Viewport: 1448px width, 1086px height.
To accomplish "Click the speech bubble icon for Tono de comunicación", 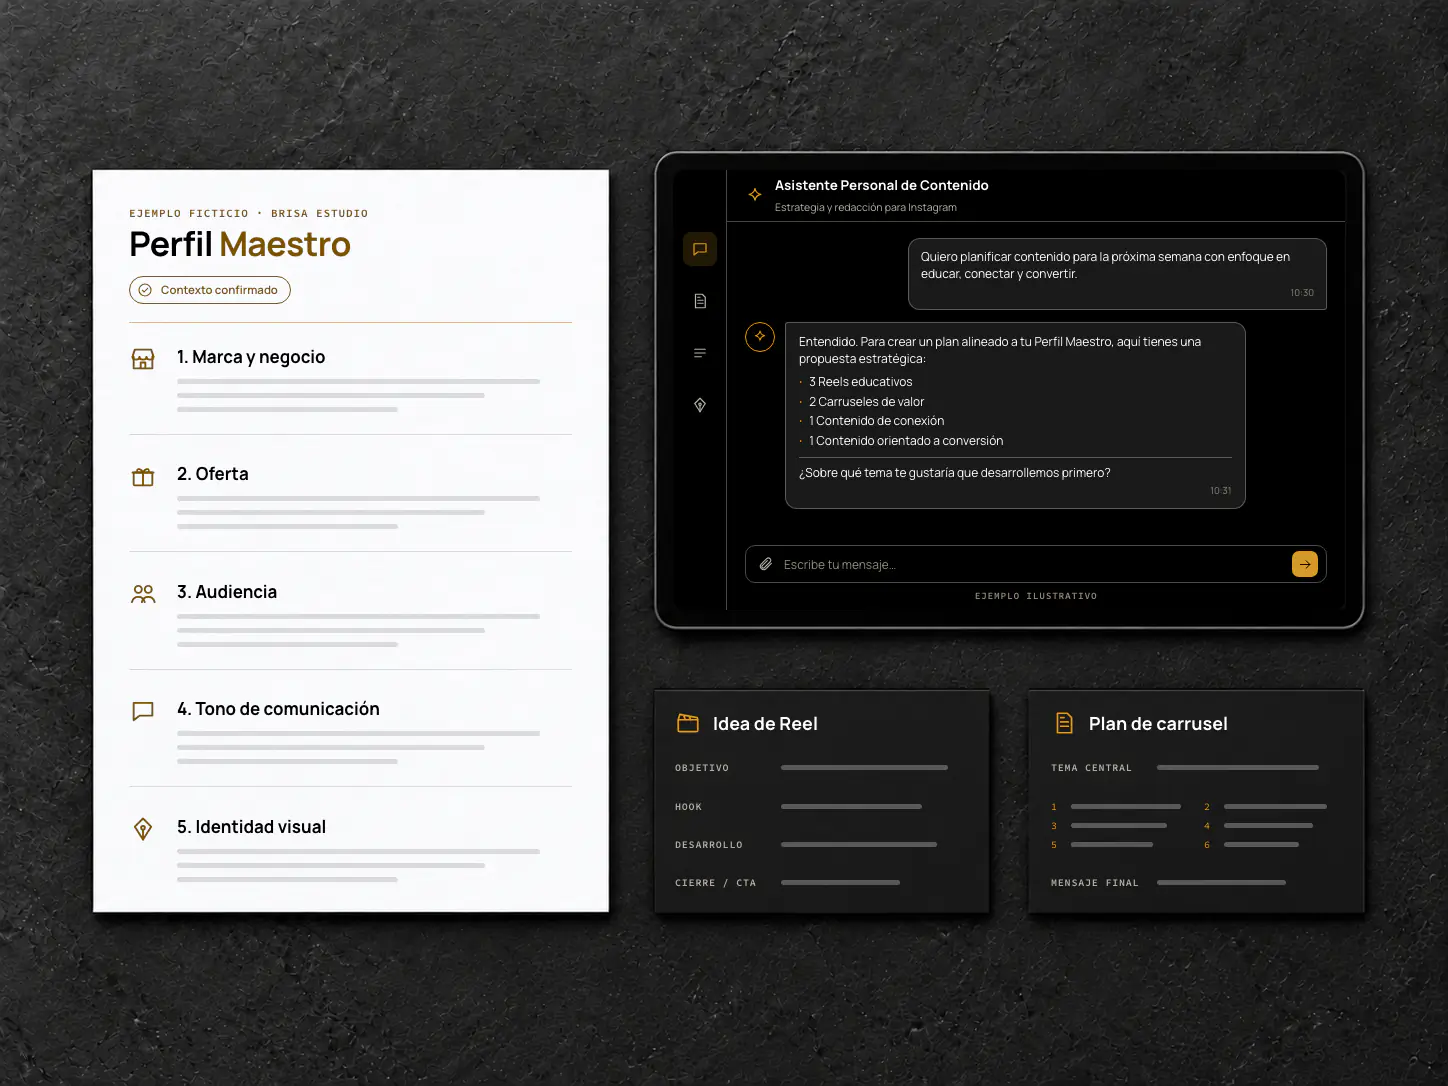I will pyautogui.click(x=143, y=711).
